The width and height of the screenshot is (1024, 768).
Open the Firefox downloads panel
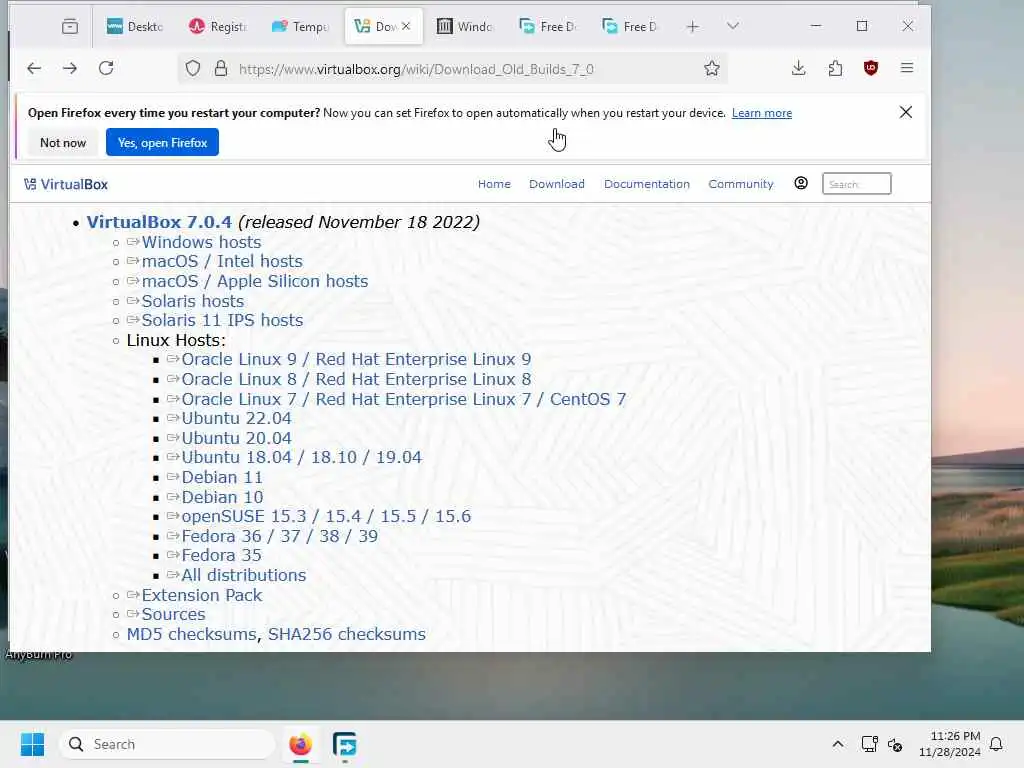799,68
